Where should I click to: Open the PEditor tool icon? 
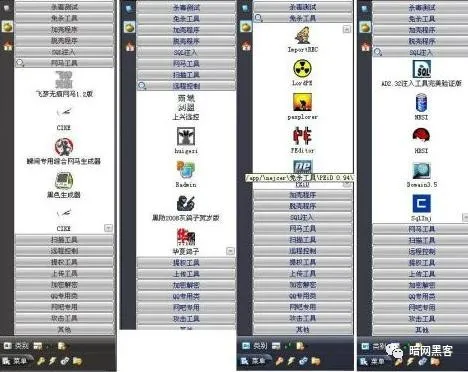pyautogui.click(x=302, y=135)
